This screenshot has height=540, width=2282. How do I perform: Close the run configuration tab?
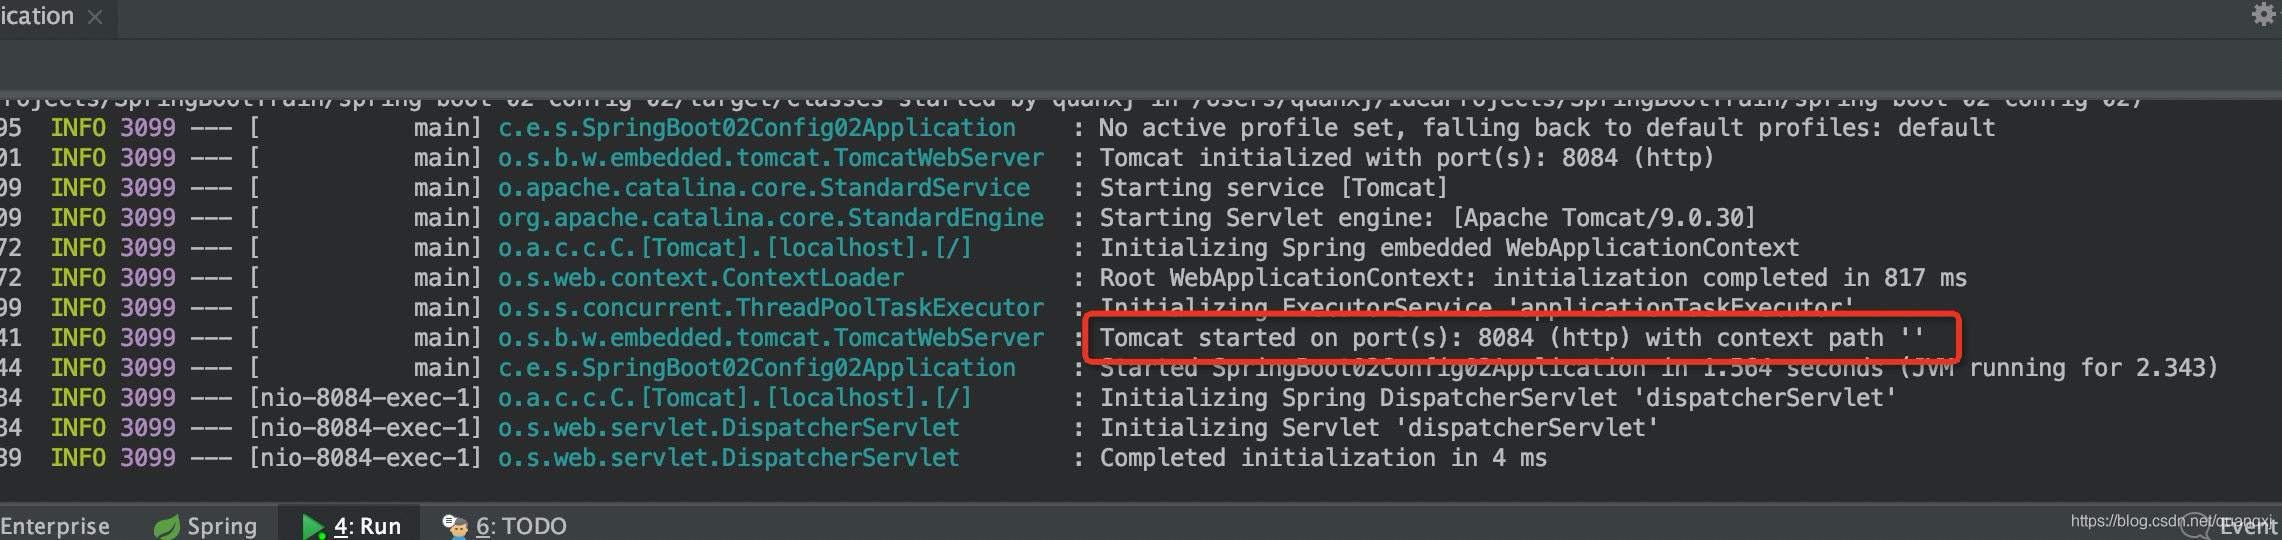point(95,17)
